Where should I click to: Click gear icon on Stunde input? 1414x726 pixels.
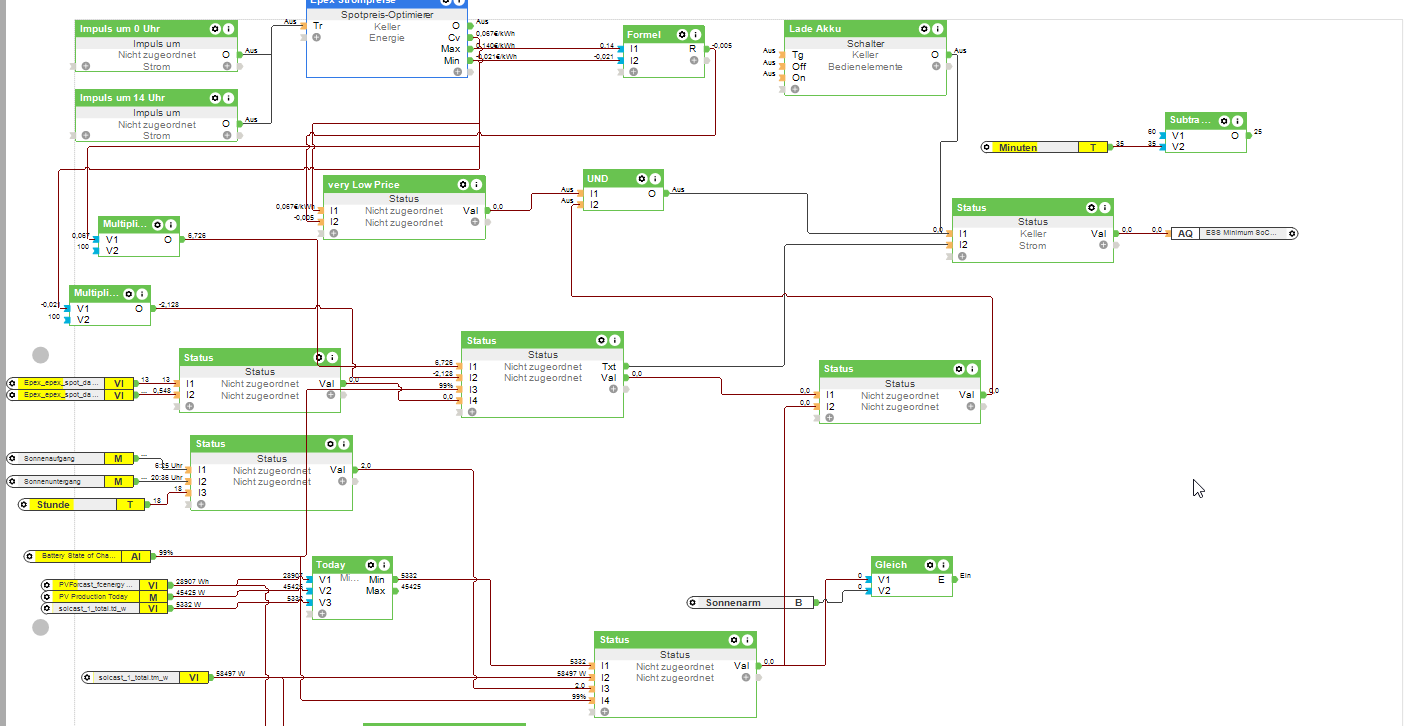click(x=26, y=505)
